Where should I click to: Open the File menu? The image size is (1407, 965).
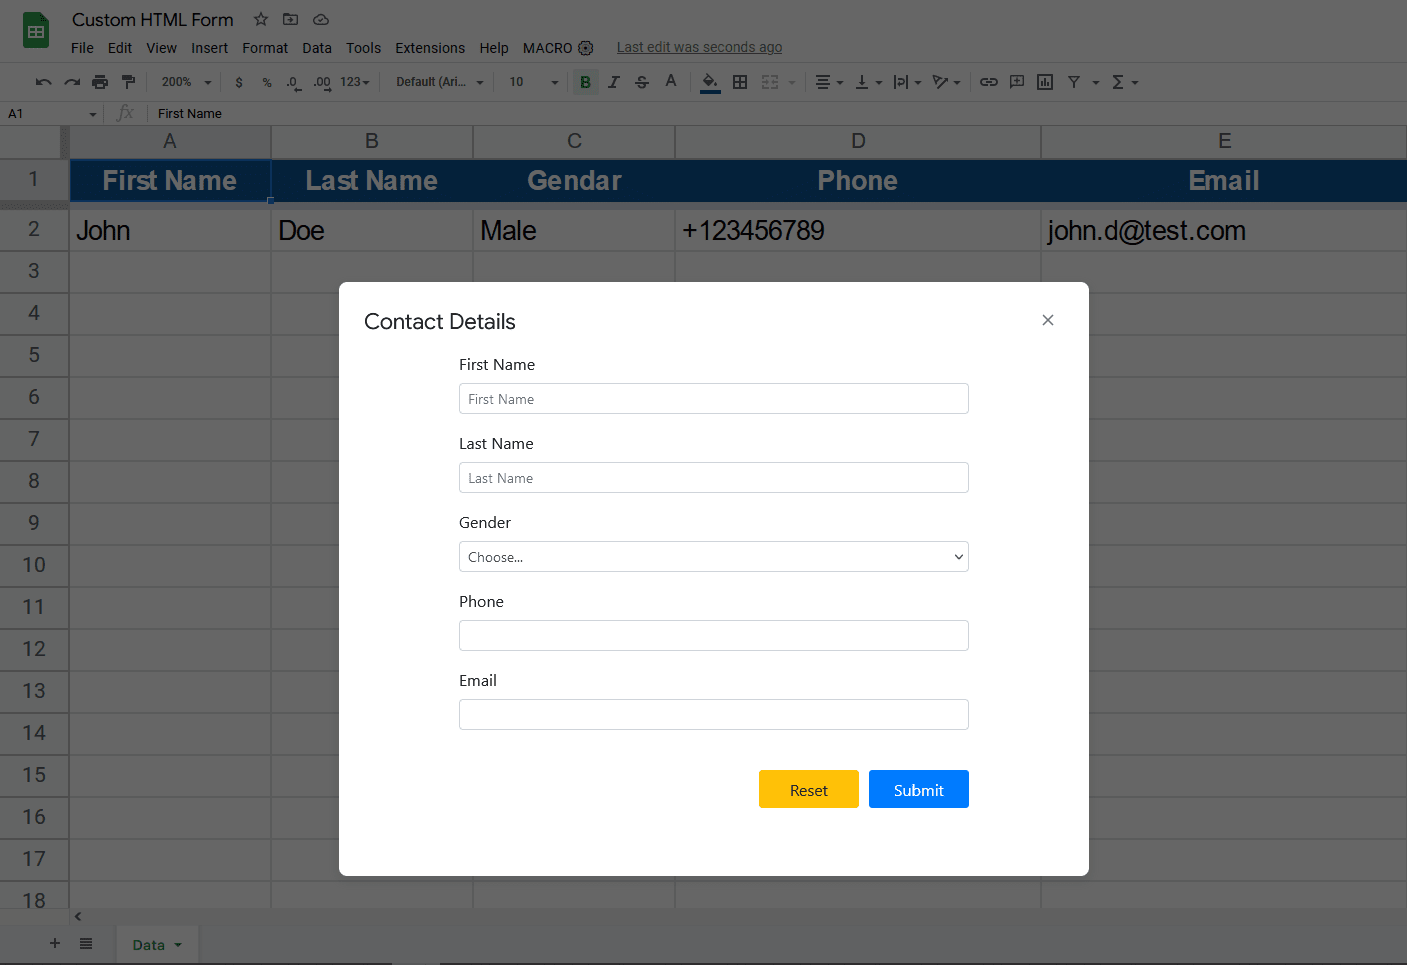(82, 48)
